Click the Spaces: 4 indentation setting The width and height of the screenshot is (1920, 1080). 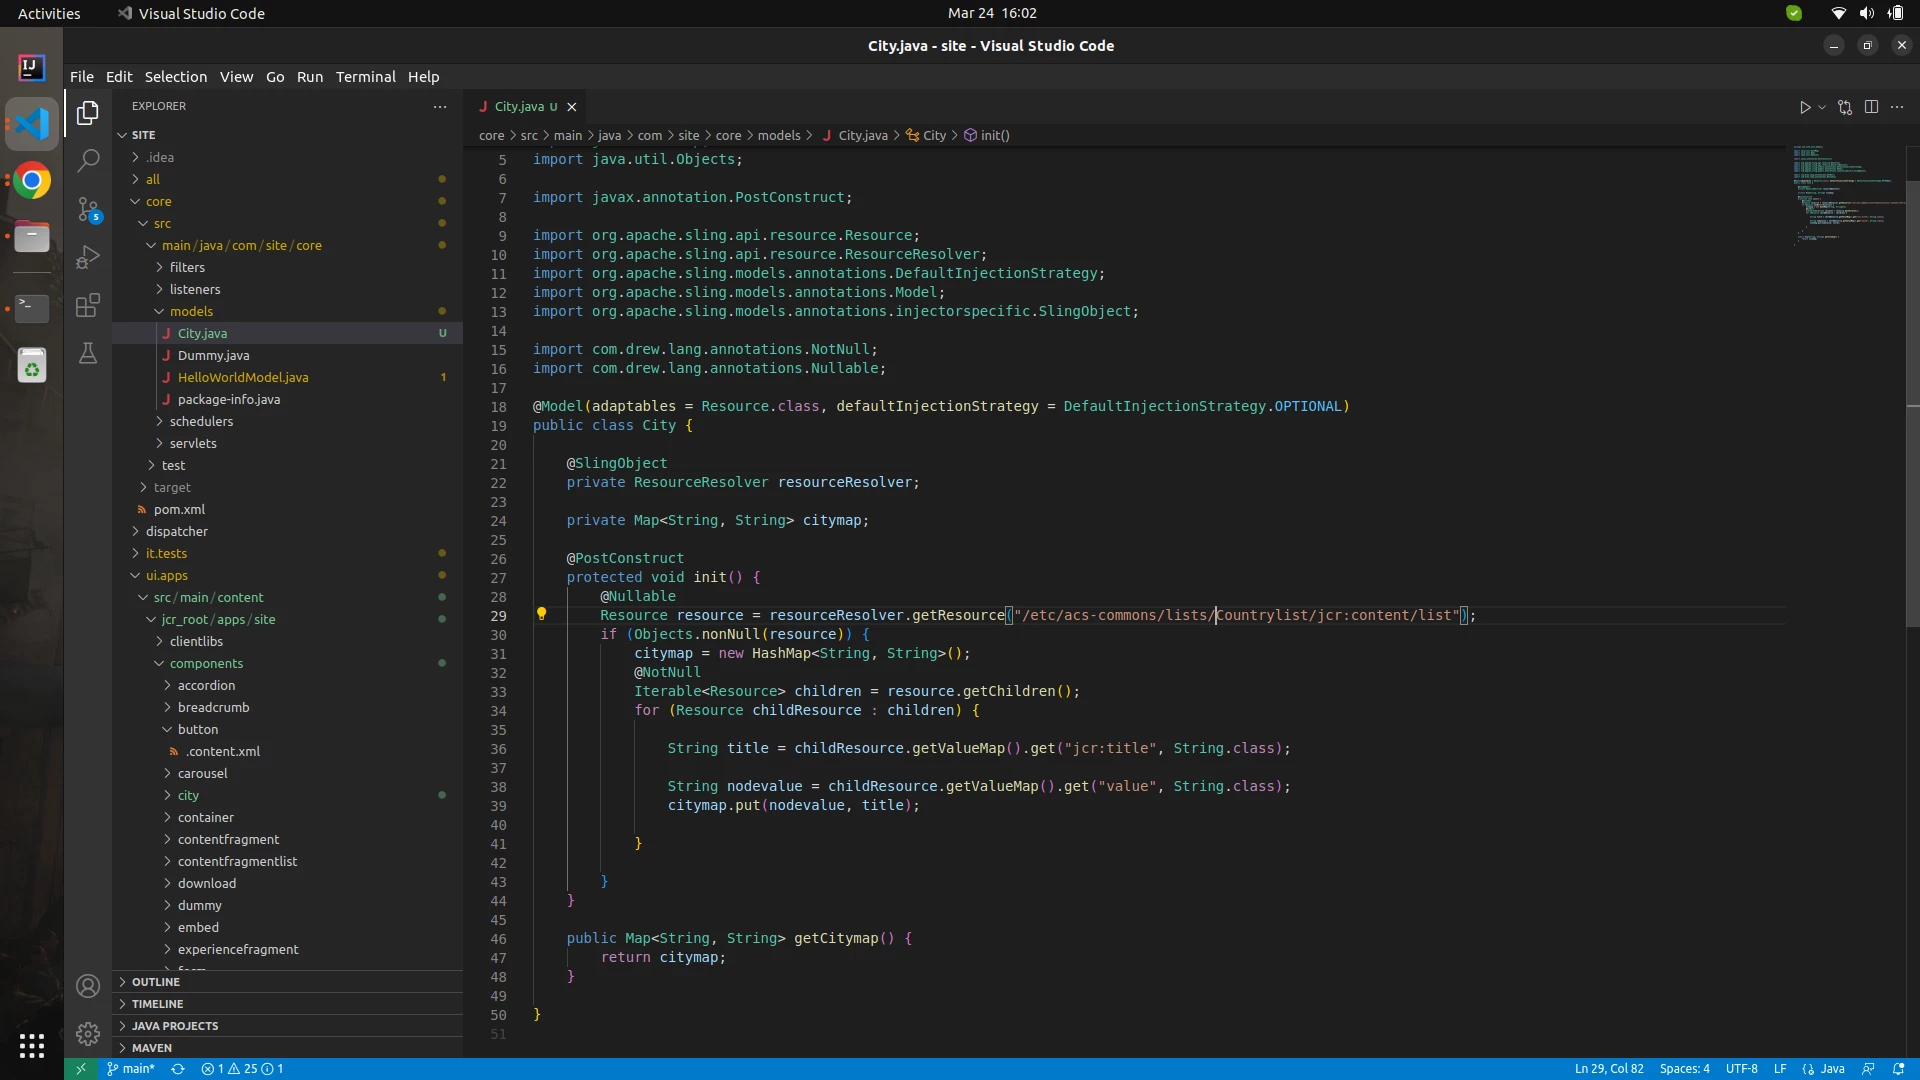click(x=1684, y=1069)
